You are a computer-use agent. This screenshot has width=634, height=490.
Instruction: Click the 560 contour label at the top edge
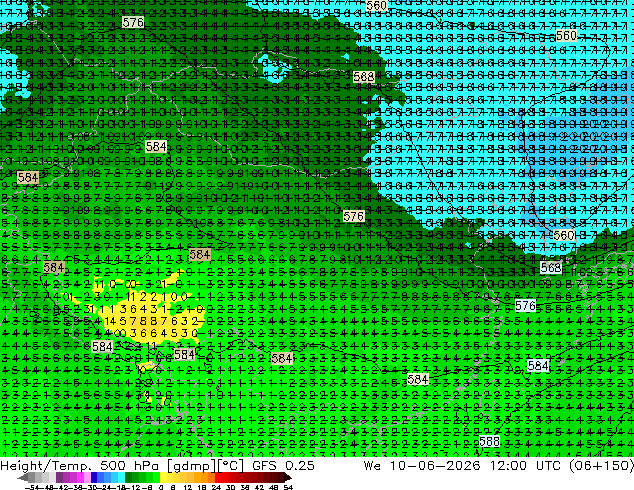[376, 5]
